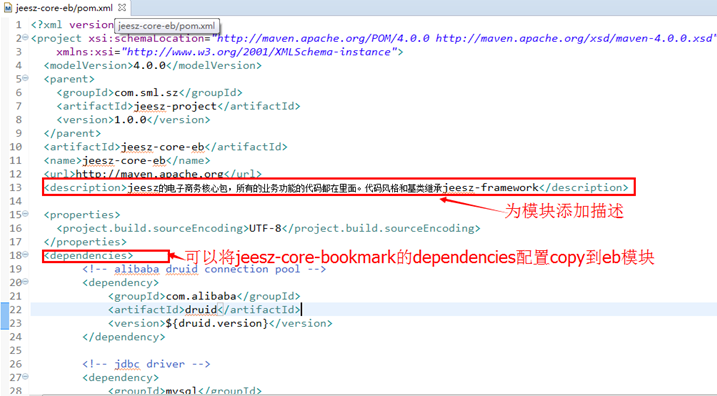Close the jeesz-core-eb/pom.xml editor tab
This screenshot has width=717, height=396.
point(122,8)
